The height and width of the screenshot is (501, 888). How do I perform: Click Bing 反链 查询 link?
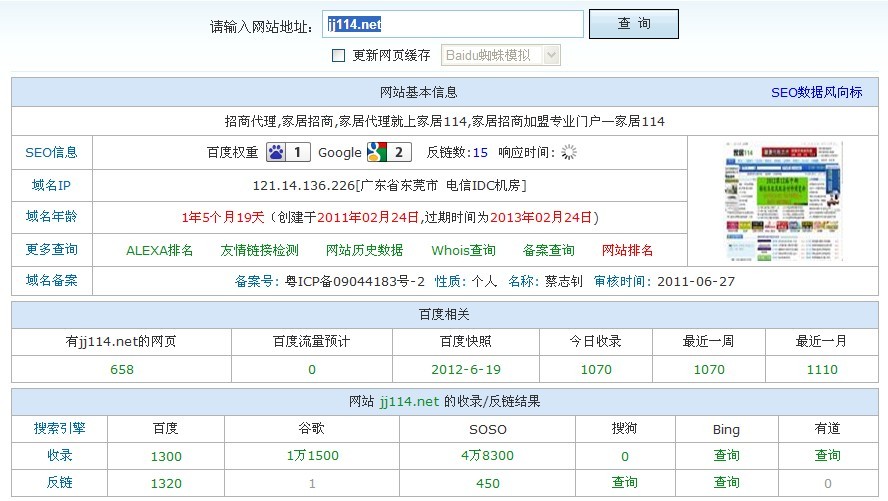click(726, 482)
